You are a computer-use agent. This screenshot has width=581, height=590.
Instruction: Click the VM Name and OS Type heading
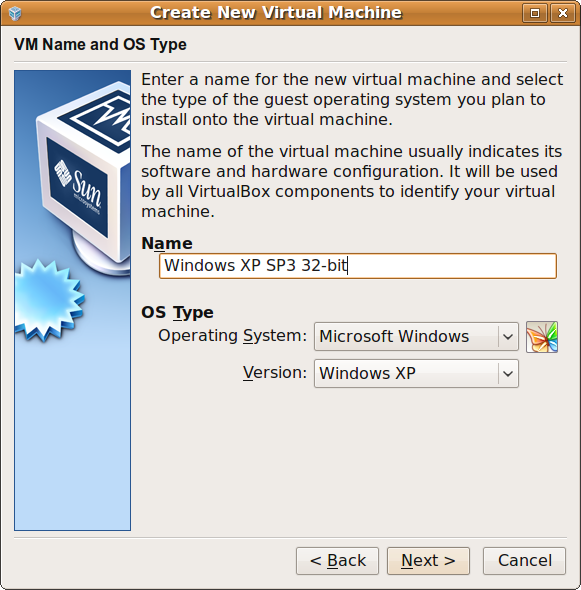click(100, 44)
